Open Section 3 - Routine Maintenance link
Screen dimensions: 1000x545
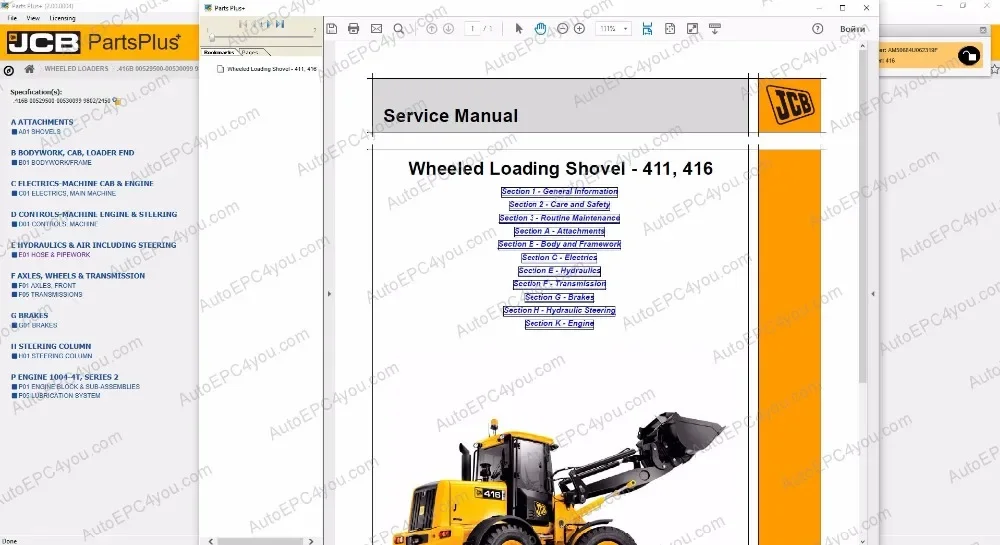point(559,218)
